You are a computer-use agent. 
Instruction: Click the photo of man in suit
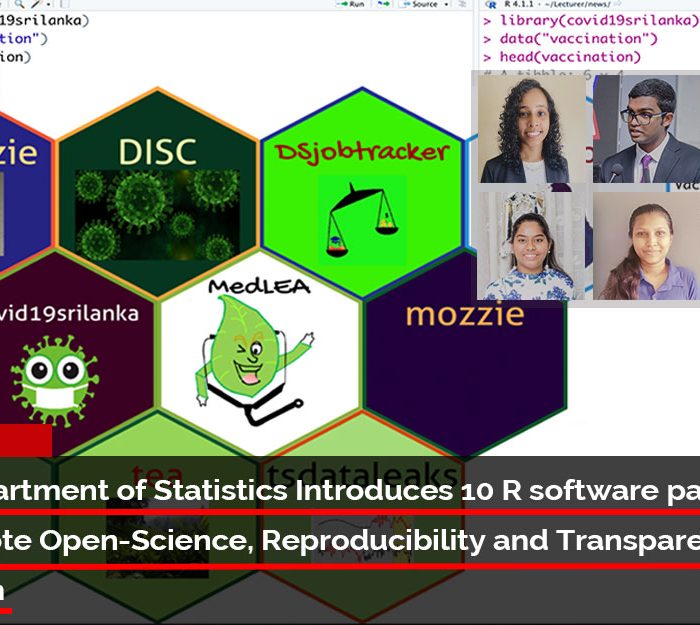point(646,130)
